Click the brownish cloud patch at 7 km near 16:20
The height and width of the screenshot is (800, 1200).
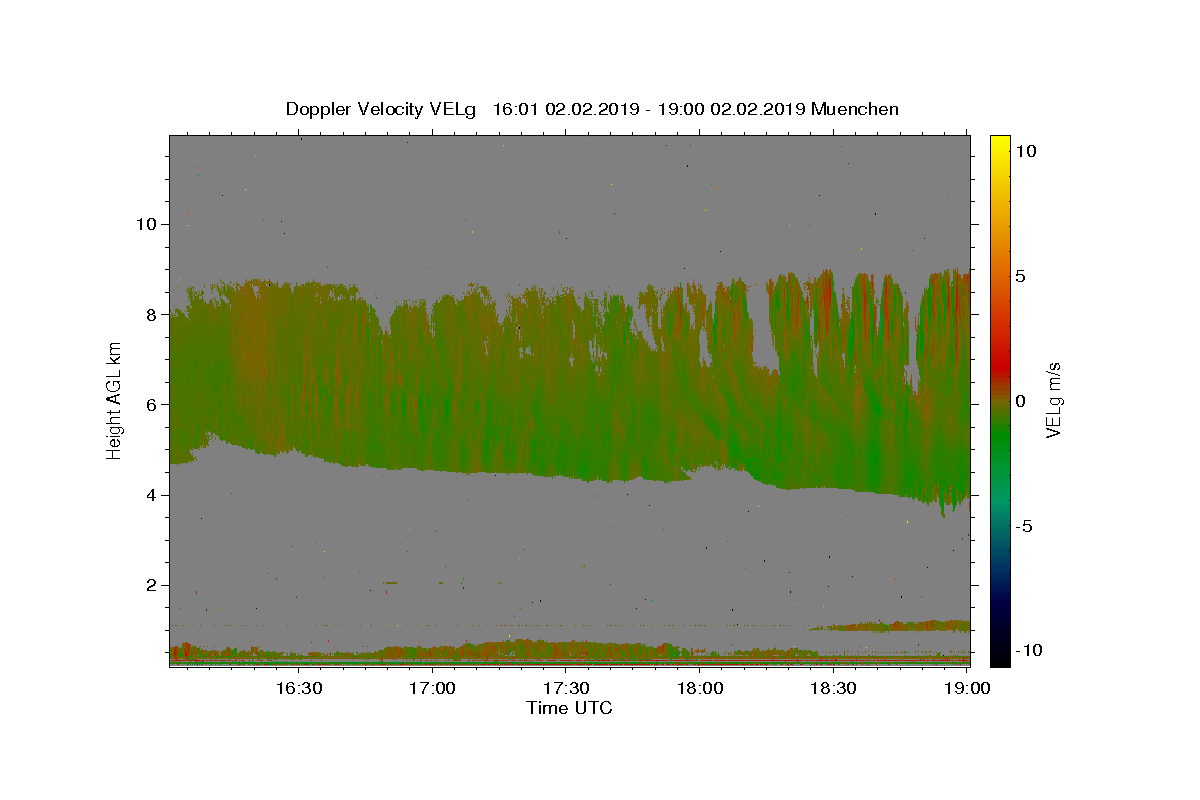coord(255,340)
